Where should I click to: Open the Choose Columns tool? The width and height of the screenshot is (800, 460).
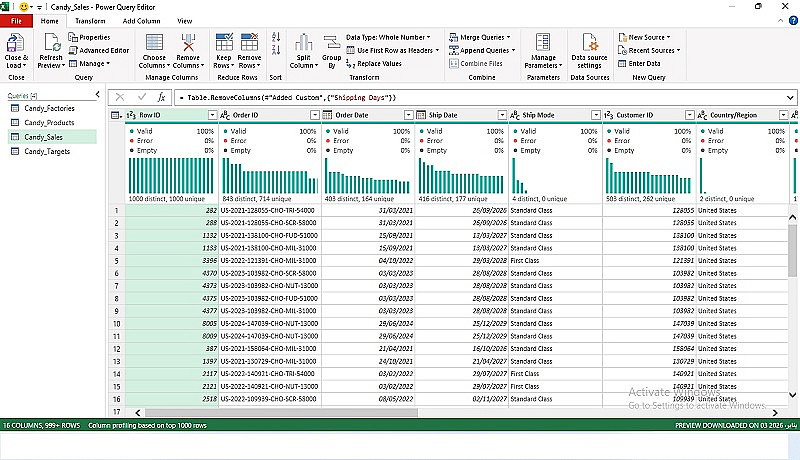tap(154, 42)
